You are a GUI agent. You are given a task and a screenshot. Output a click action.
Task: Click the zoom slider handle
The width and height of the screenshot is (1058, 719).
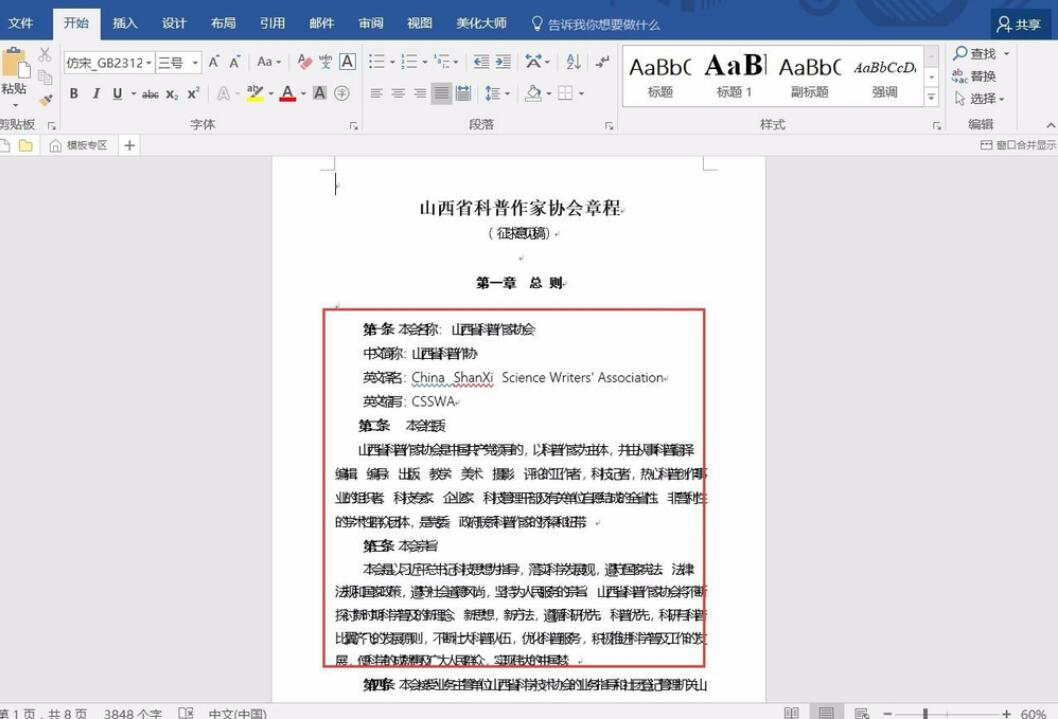pos(926,713)
